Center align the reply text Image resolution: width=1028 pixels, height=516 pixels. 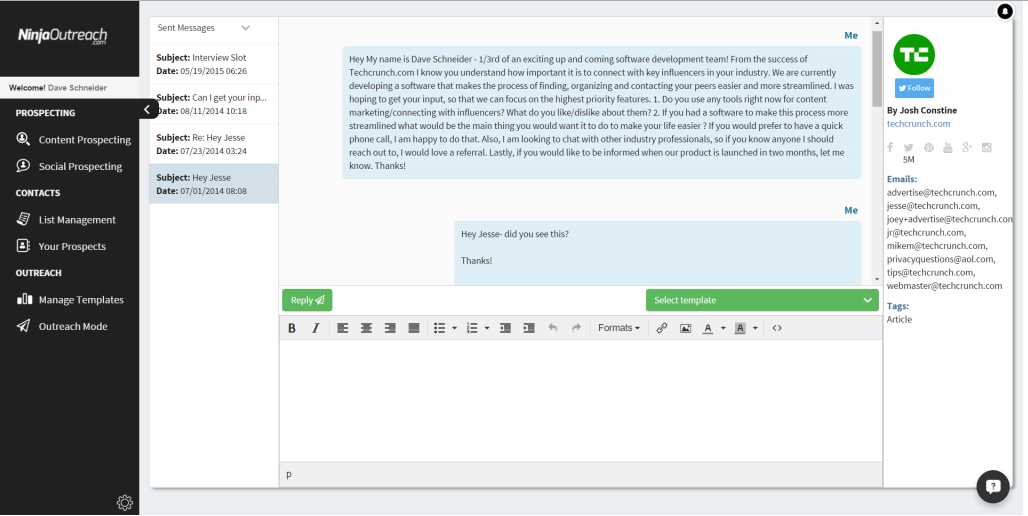[x=366, y=328]
